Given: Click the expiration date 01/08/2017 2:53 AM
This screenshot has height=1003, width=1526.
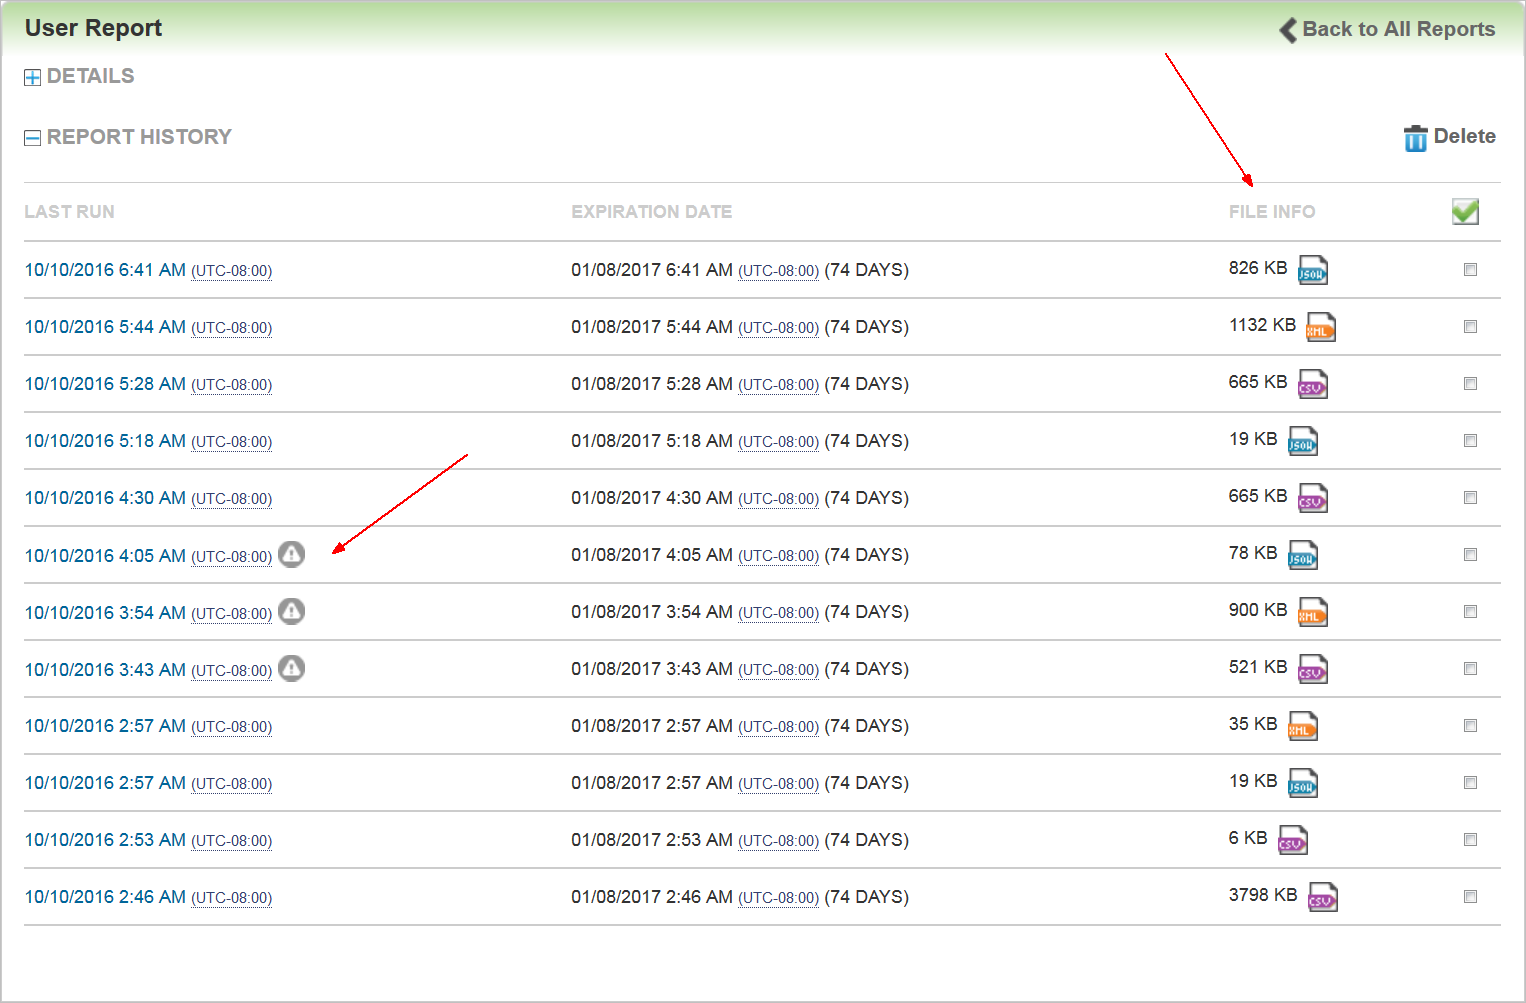Looking at the screenshot, I should pyautogui.click(x=652, y=840).
